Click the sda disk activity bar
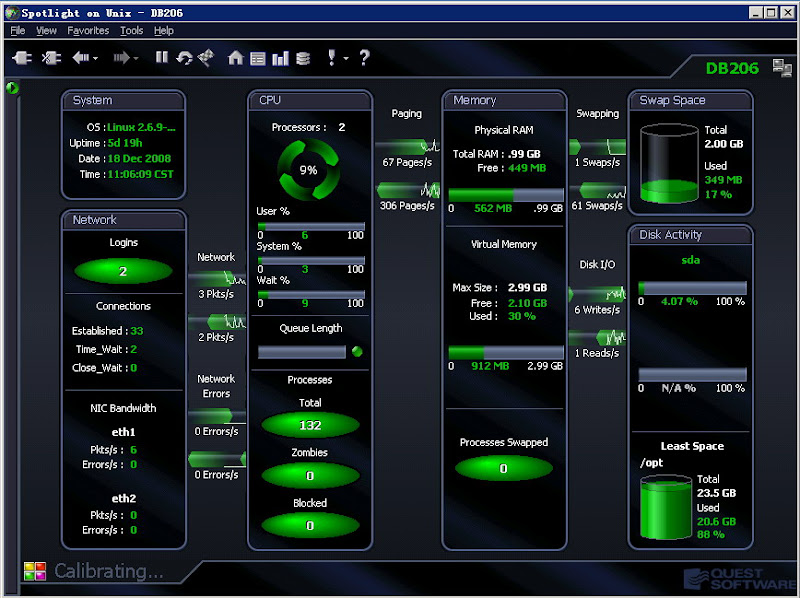 pos(692,288)
